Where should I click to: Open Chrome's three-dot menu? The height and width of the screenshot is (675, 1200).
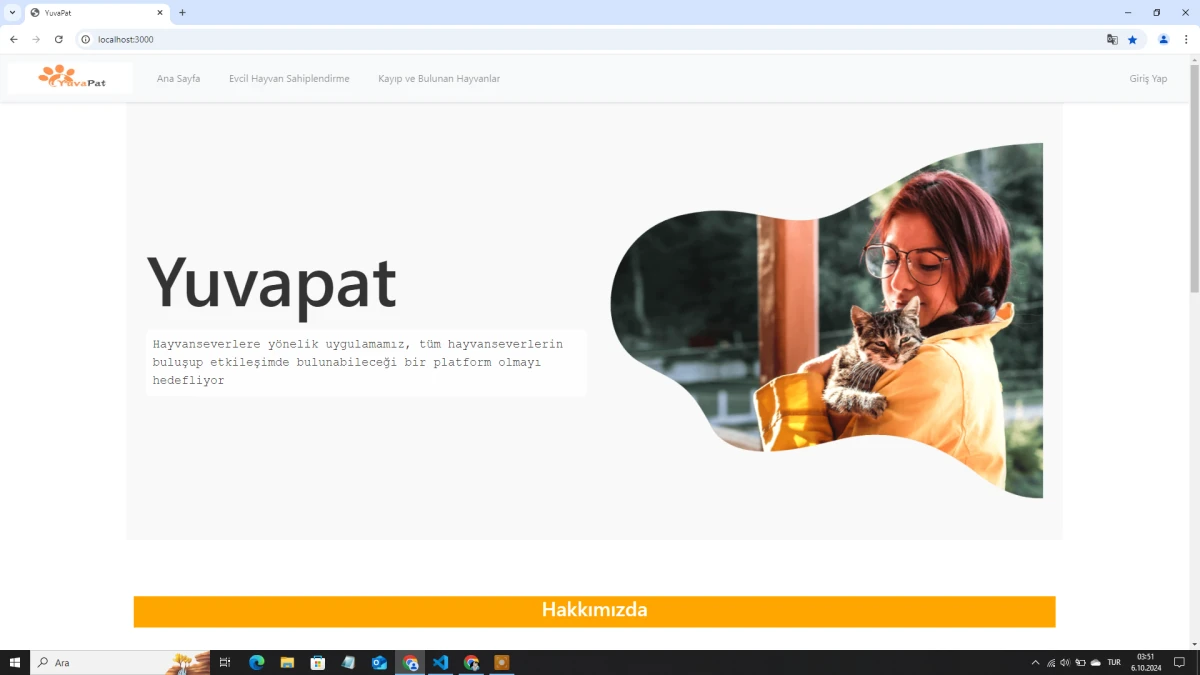click(x=1186, y=39)
